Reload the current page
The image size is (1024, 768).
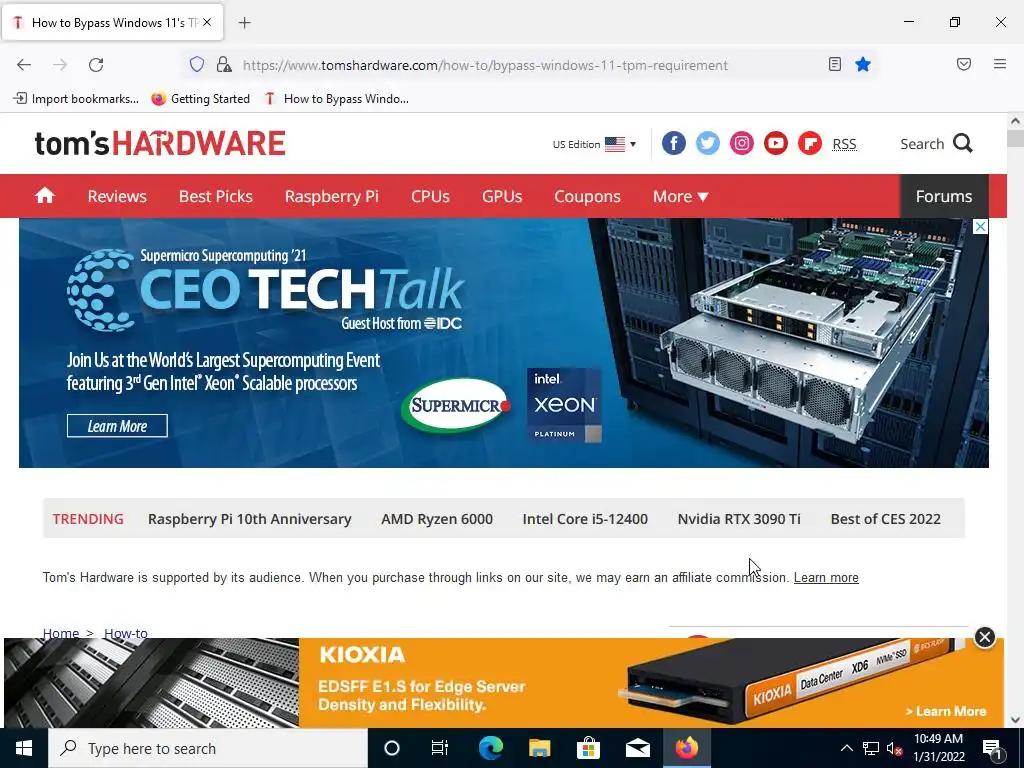click(x=96, y=65)
